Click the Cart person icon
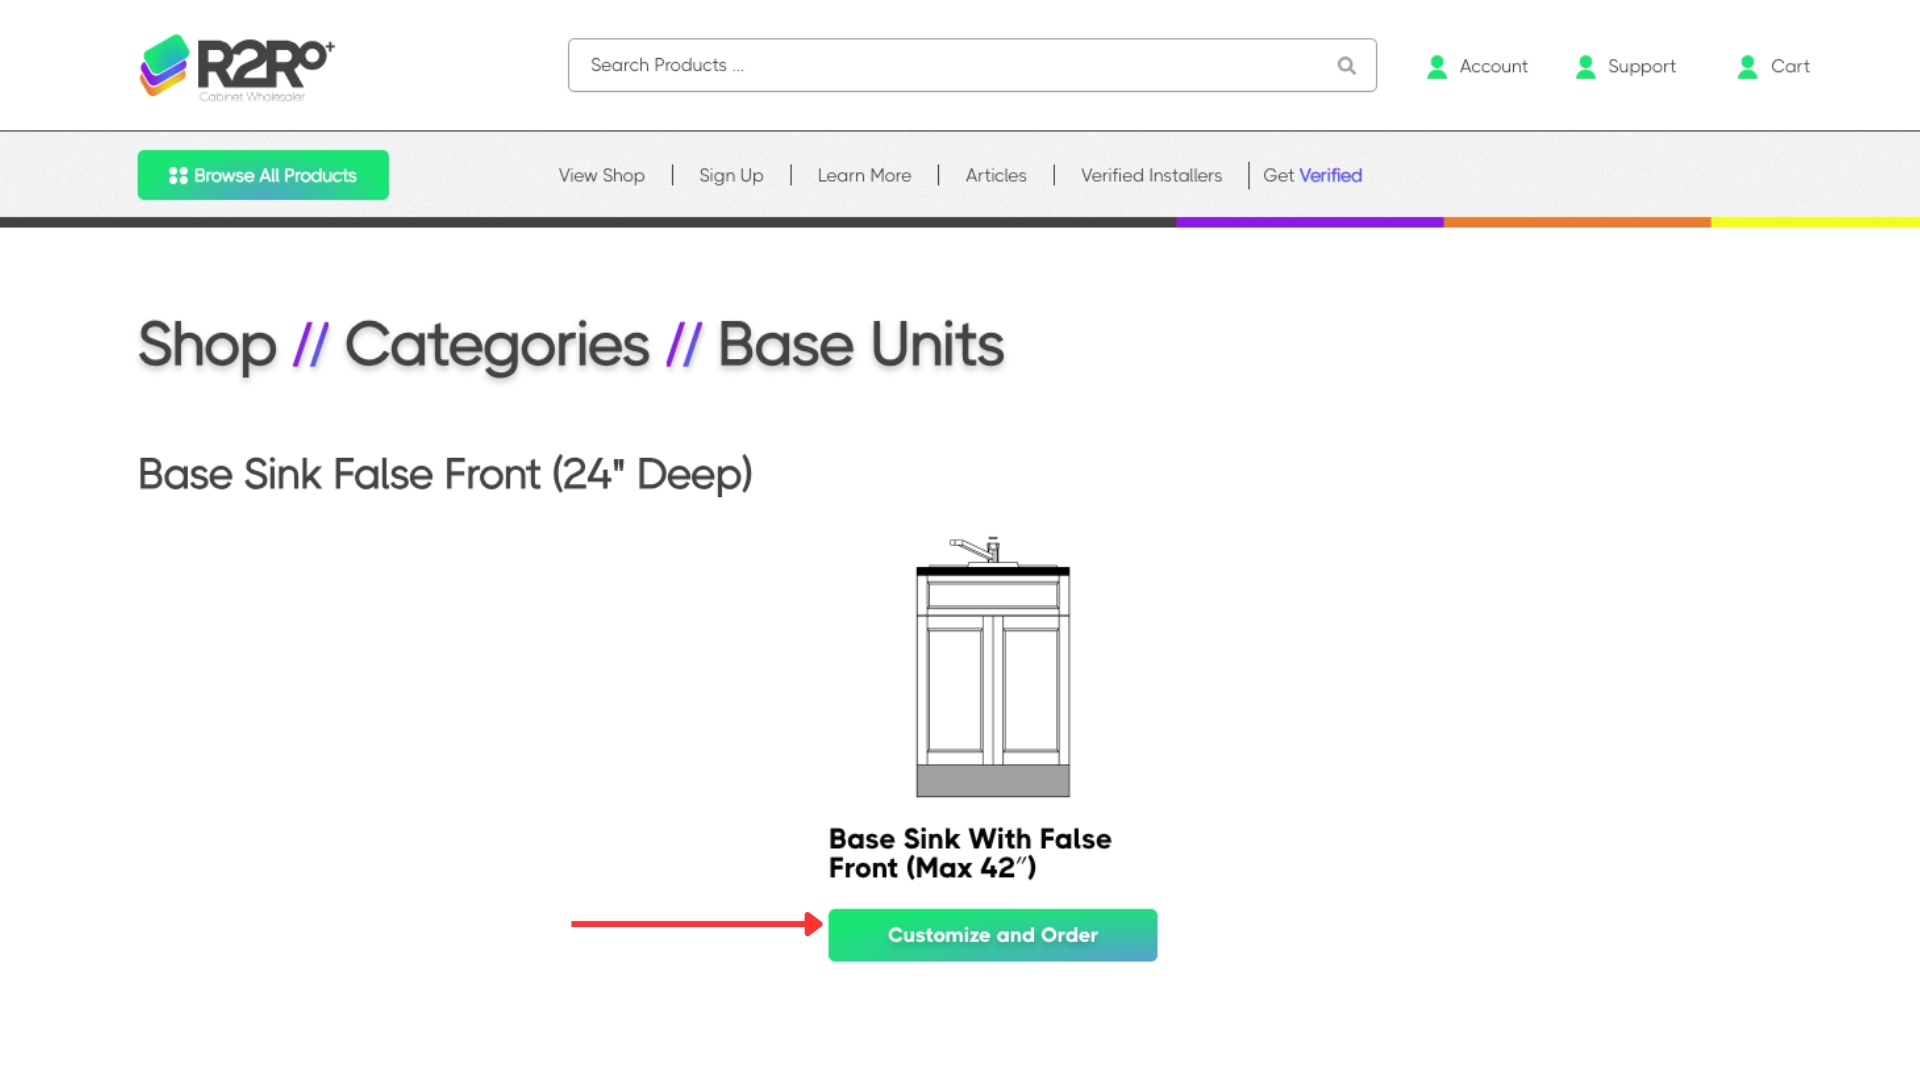The width and height of the screenshot is (1920, 1080). [1748, 67]
